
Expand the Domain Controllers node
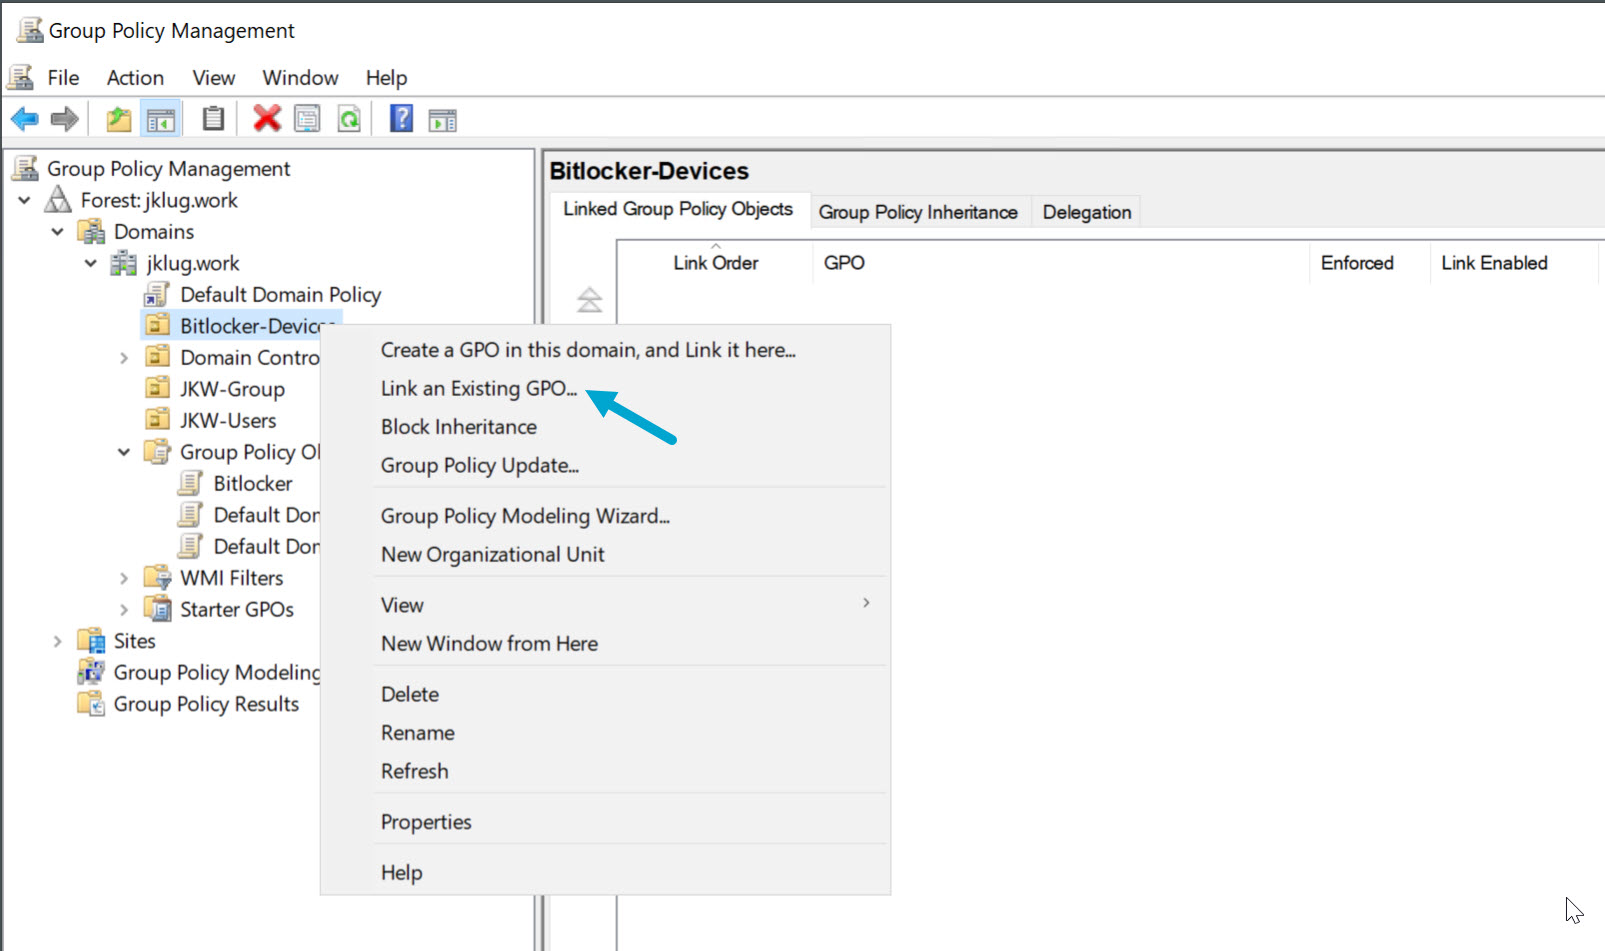[x=124, y=357]
